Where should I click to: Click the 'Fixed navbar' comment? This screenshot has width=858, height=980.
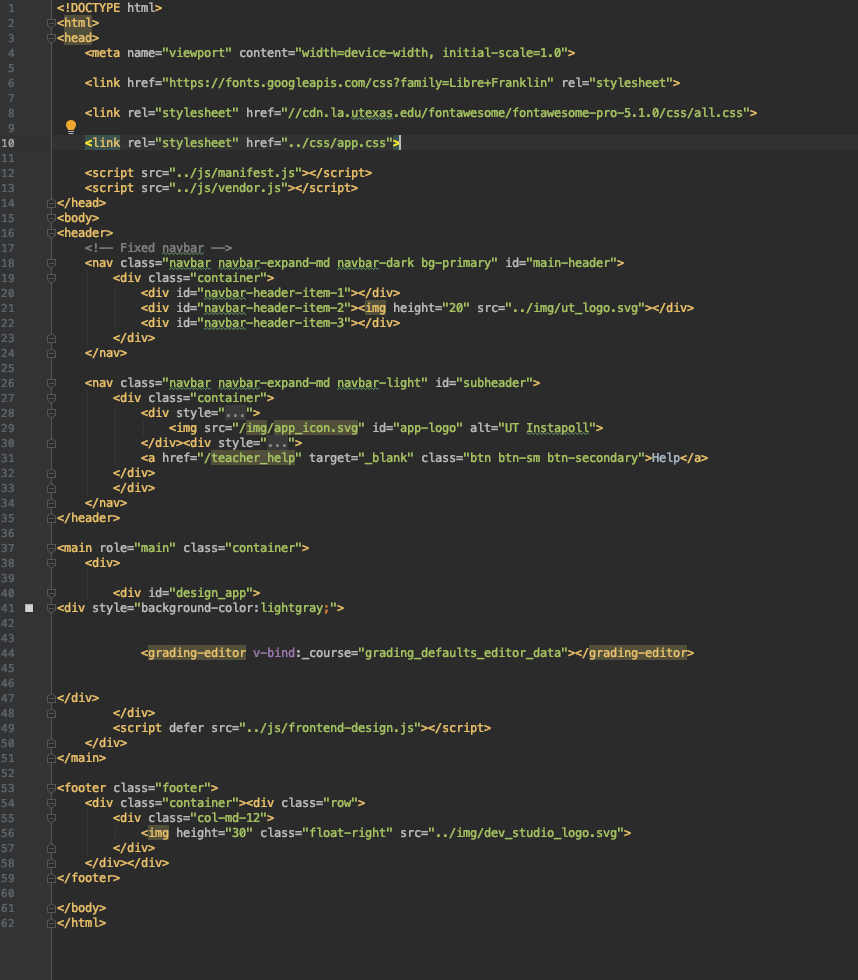click(x=159, y=248)
